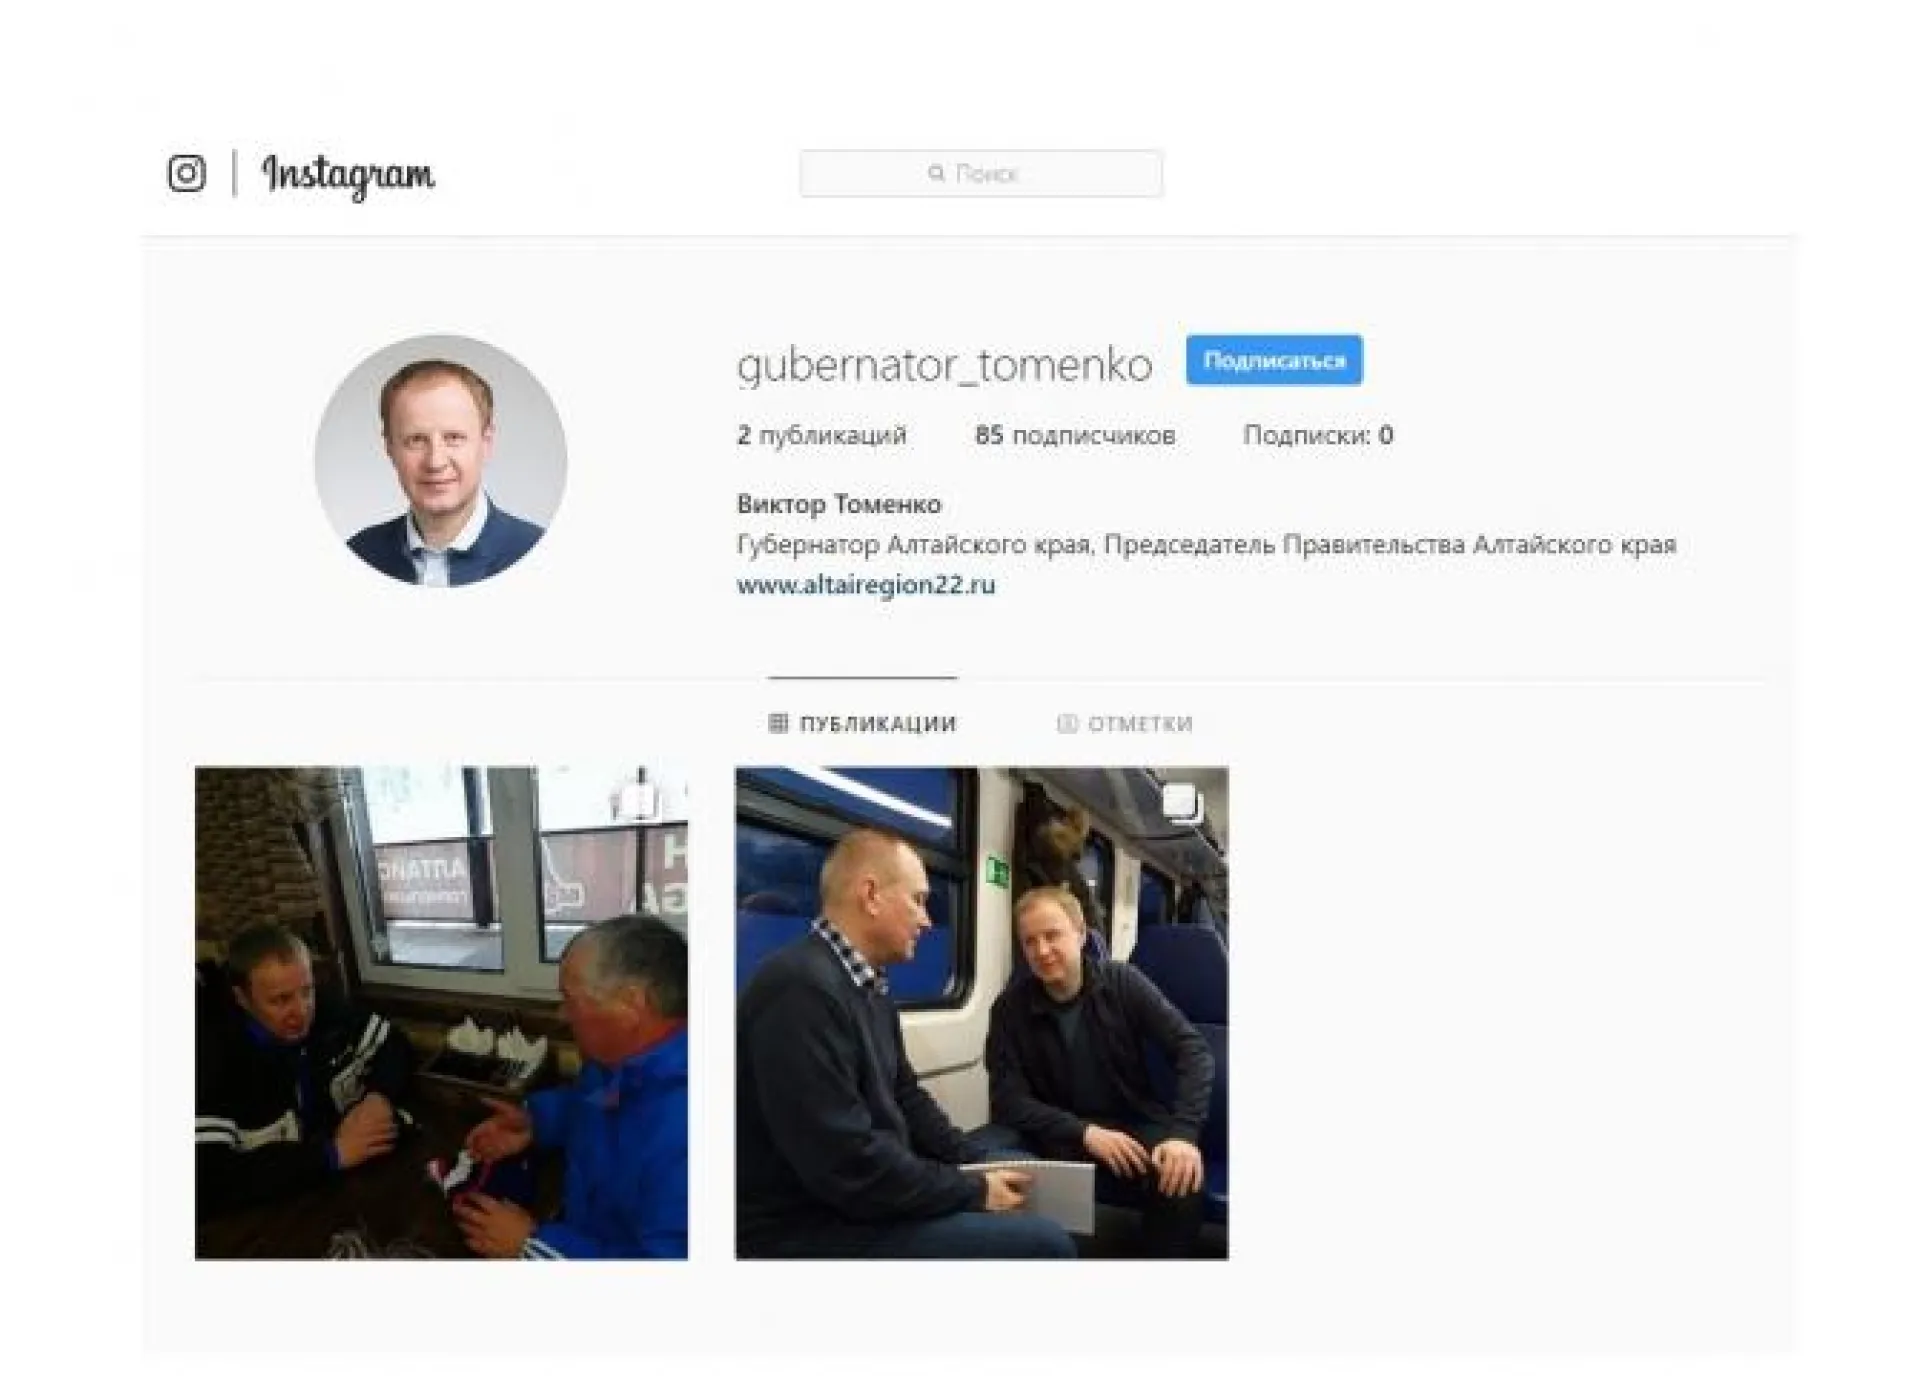Switch to the ПУБЛИКАЦИИ tab
1920x1376 pixels.
[x=862, y=723]
